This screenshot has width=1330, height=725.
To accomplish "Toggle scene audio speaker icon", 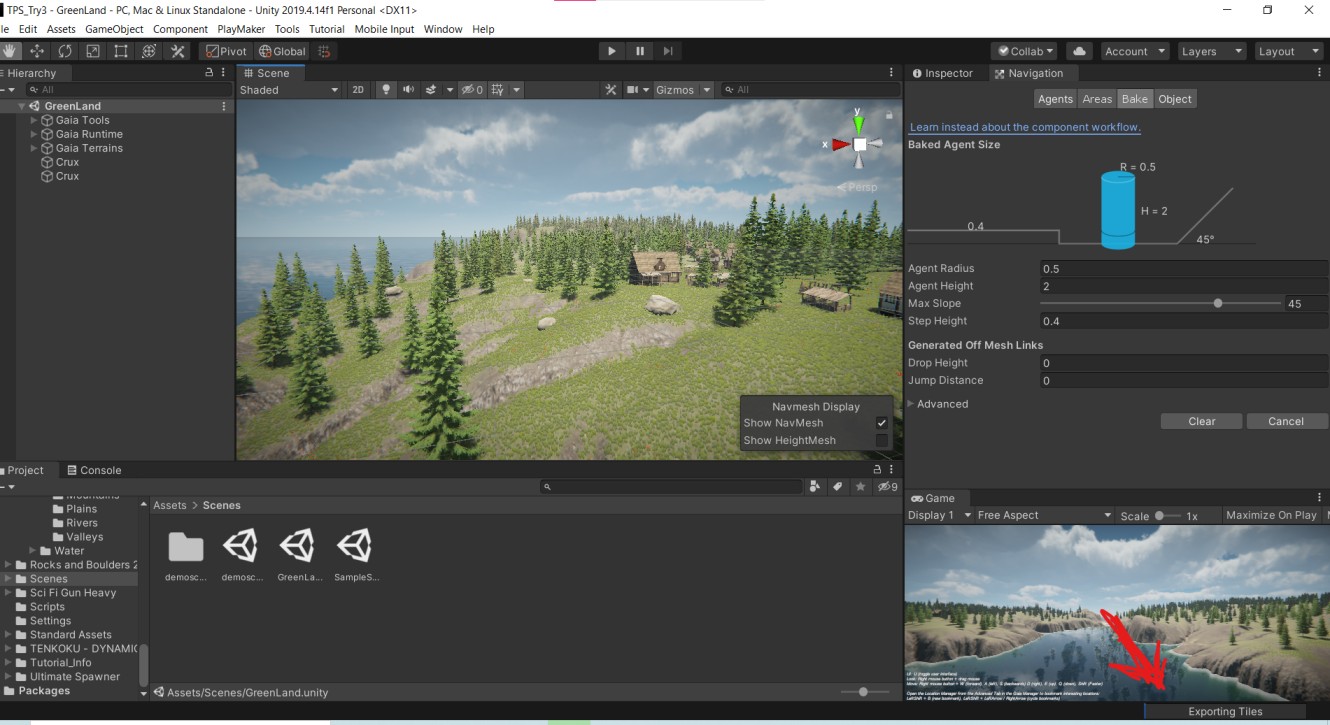I will 408,90.
